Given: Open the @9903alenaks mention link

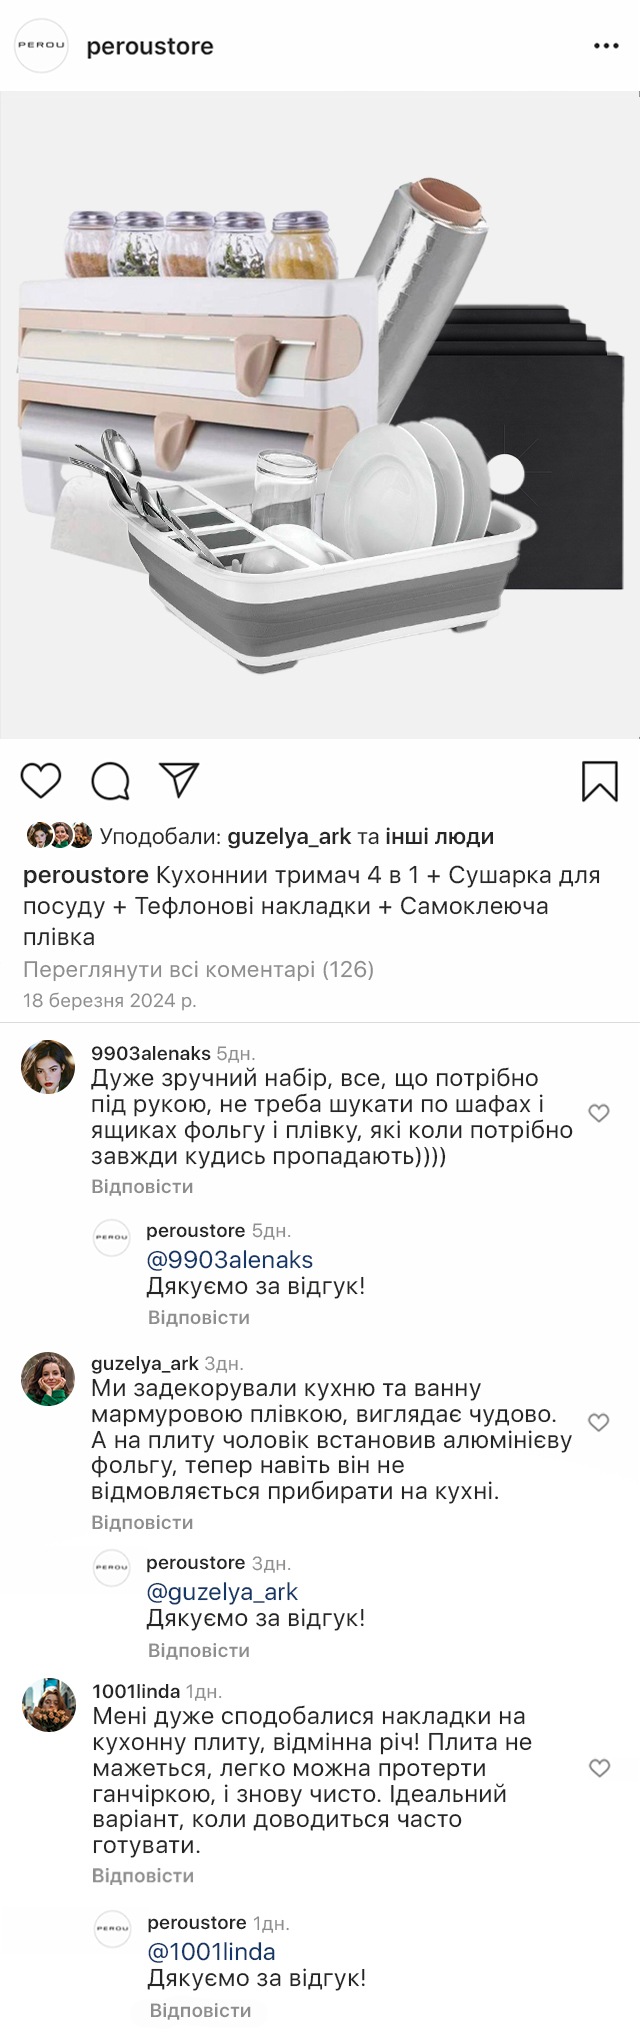Looking at the screenshot, I should (230, 1260).
